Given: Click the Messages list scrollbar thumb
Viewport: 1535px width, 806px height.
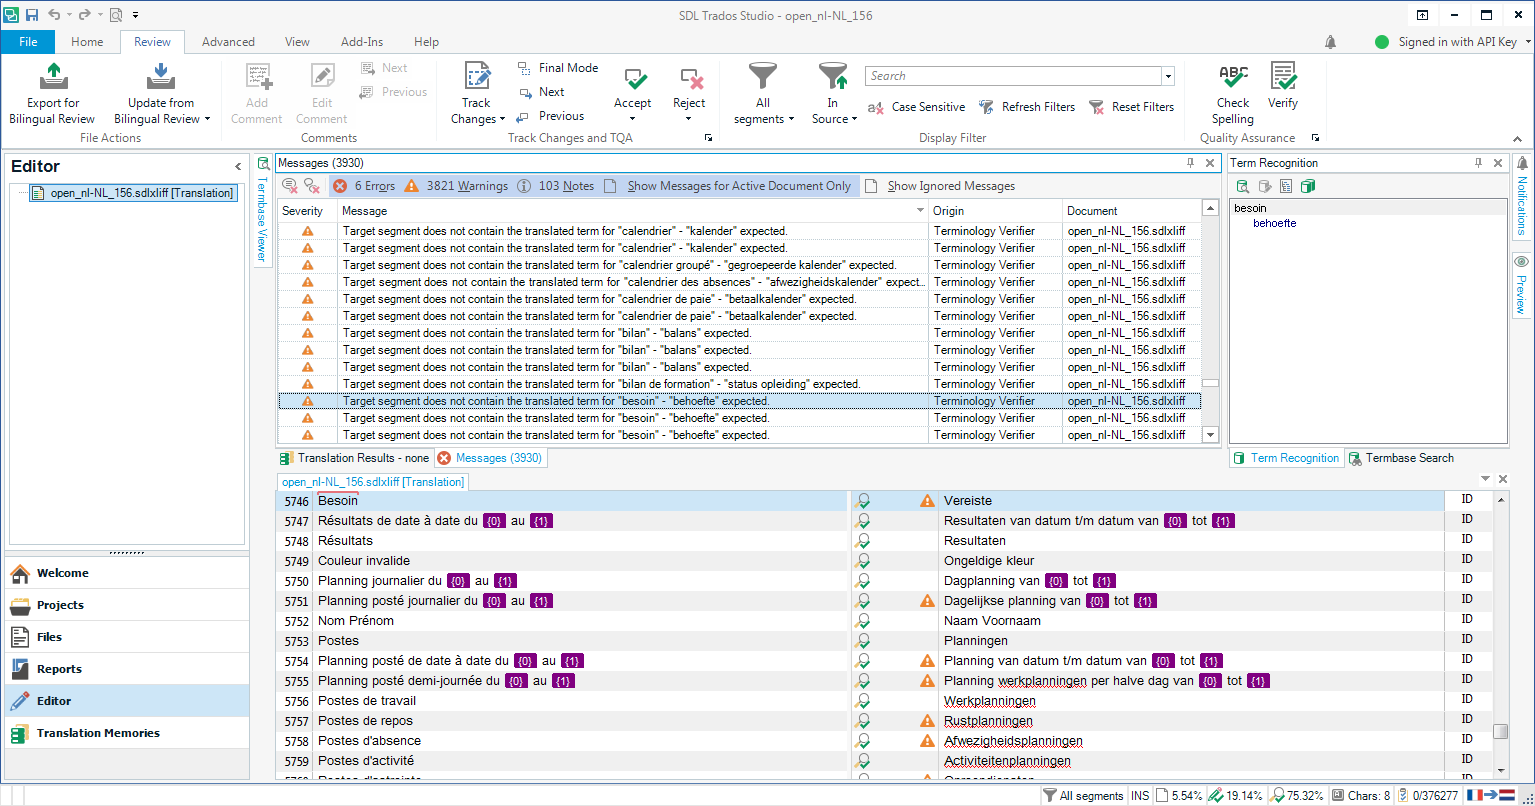Looking at the screenshot, I should point(1210,384).
